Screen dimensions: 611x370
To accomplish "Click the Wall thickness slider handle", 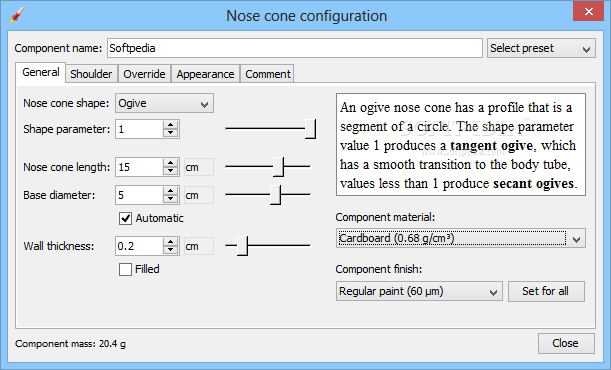I will click(x=242, y=246).
